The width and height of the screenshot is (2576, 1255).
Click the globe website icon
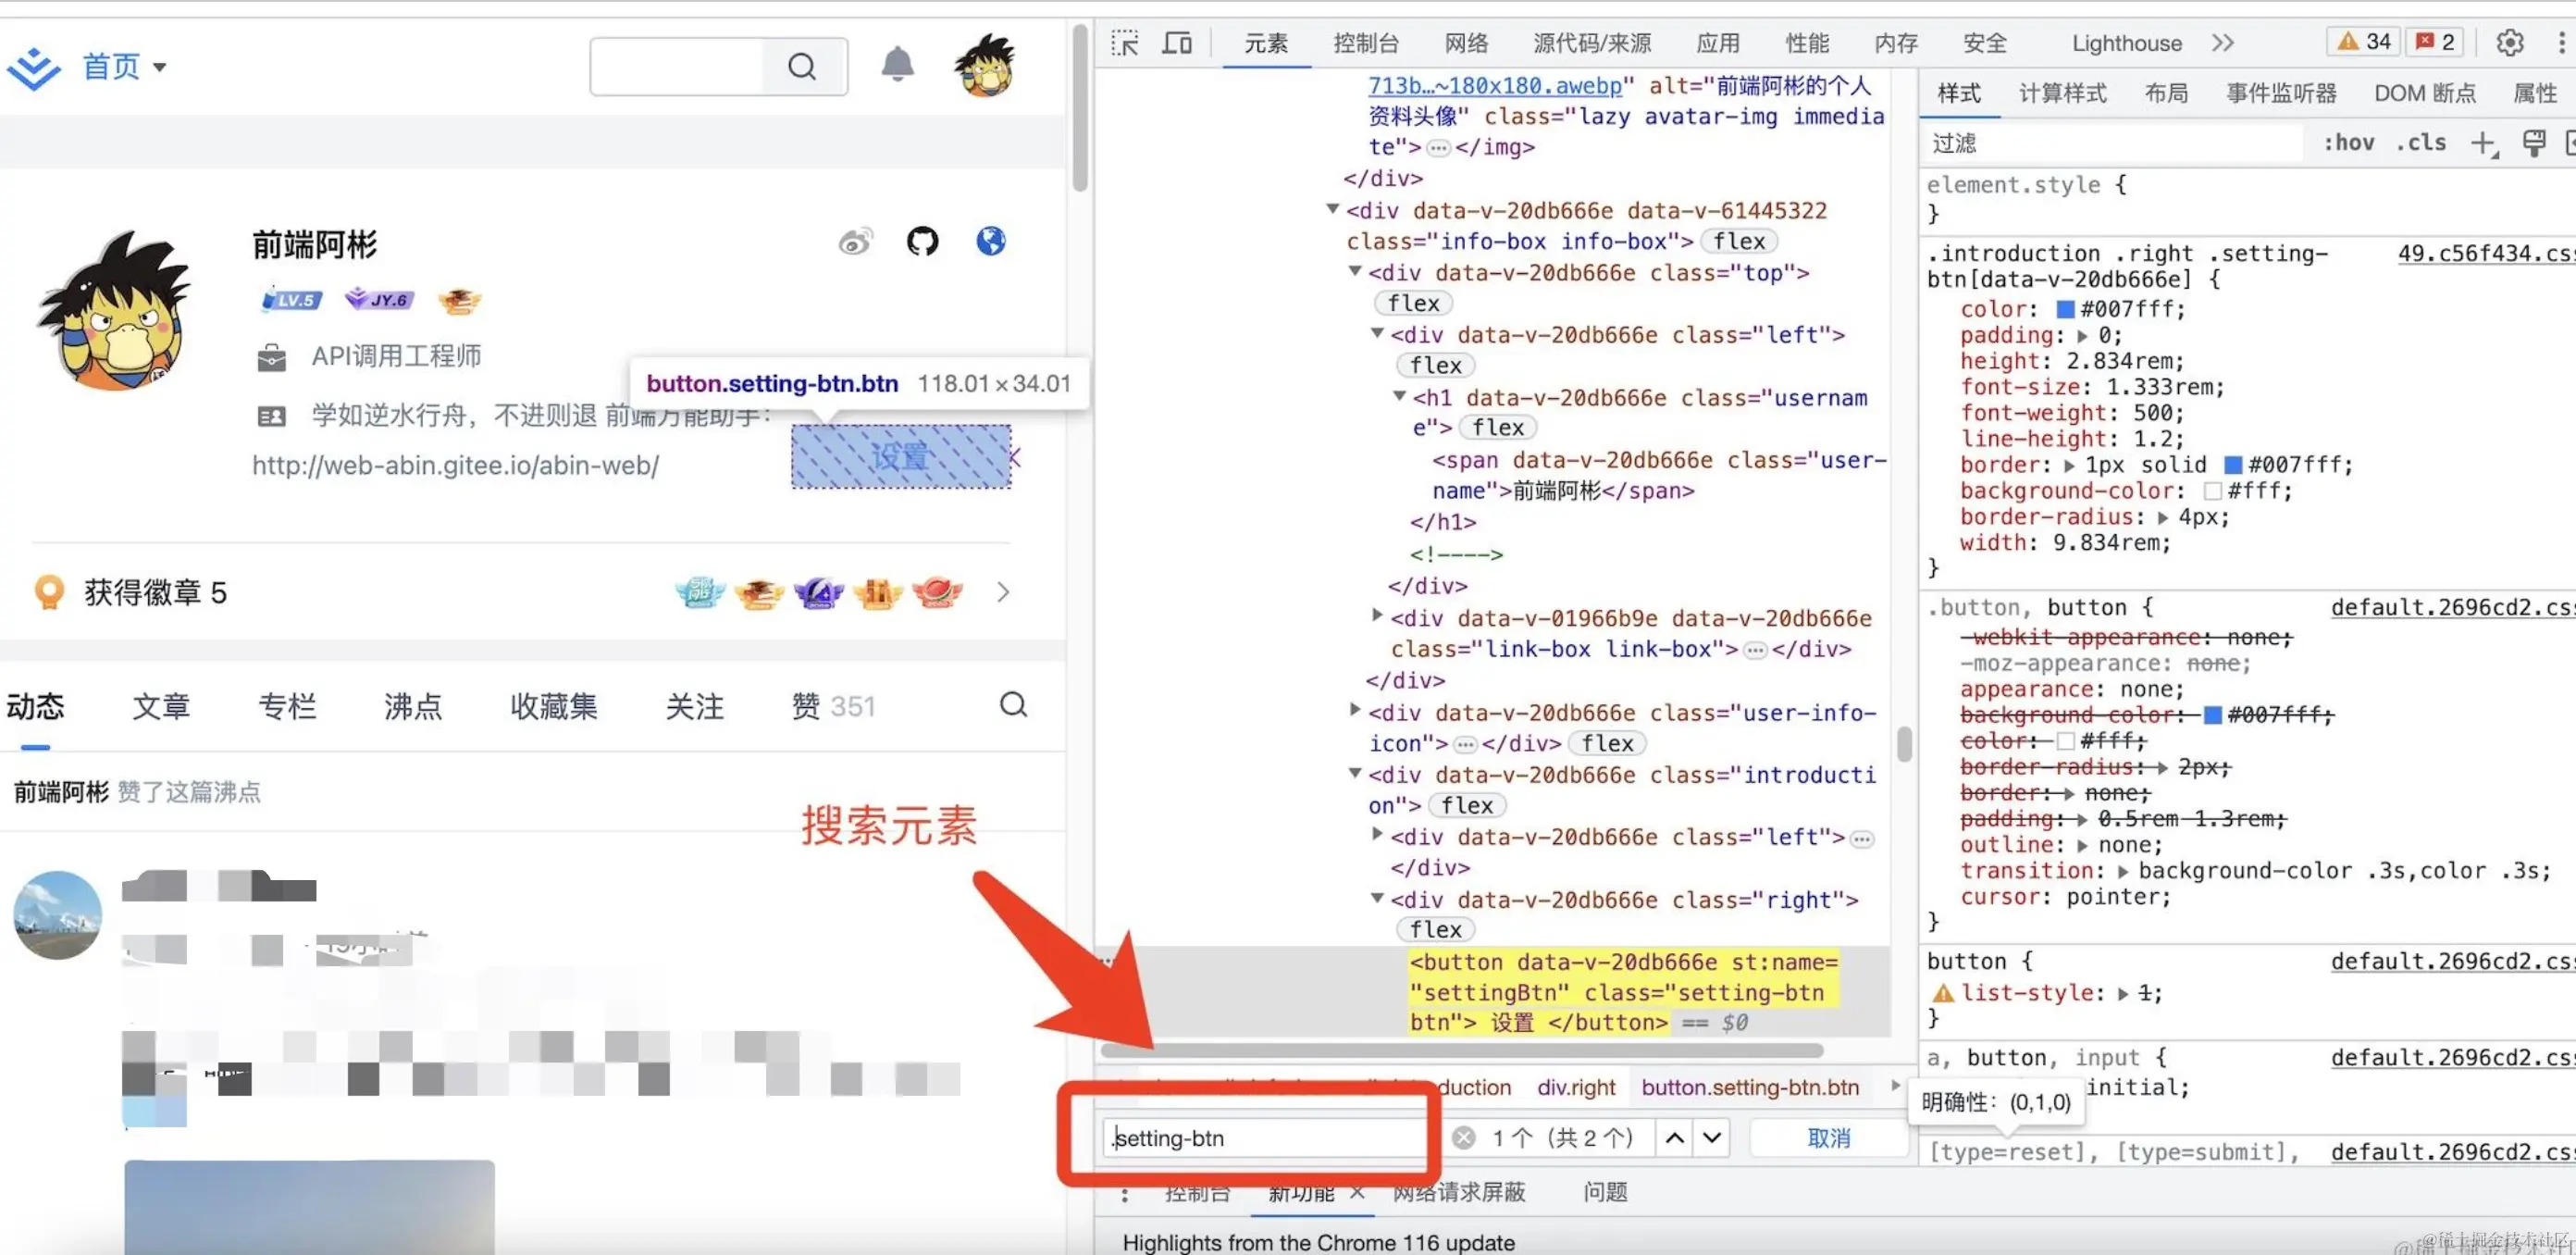pyautogui.click(x=990, y=241)
